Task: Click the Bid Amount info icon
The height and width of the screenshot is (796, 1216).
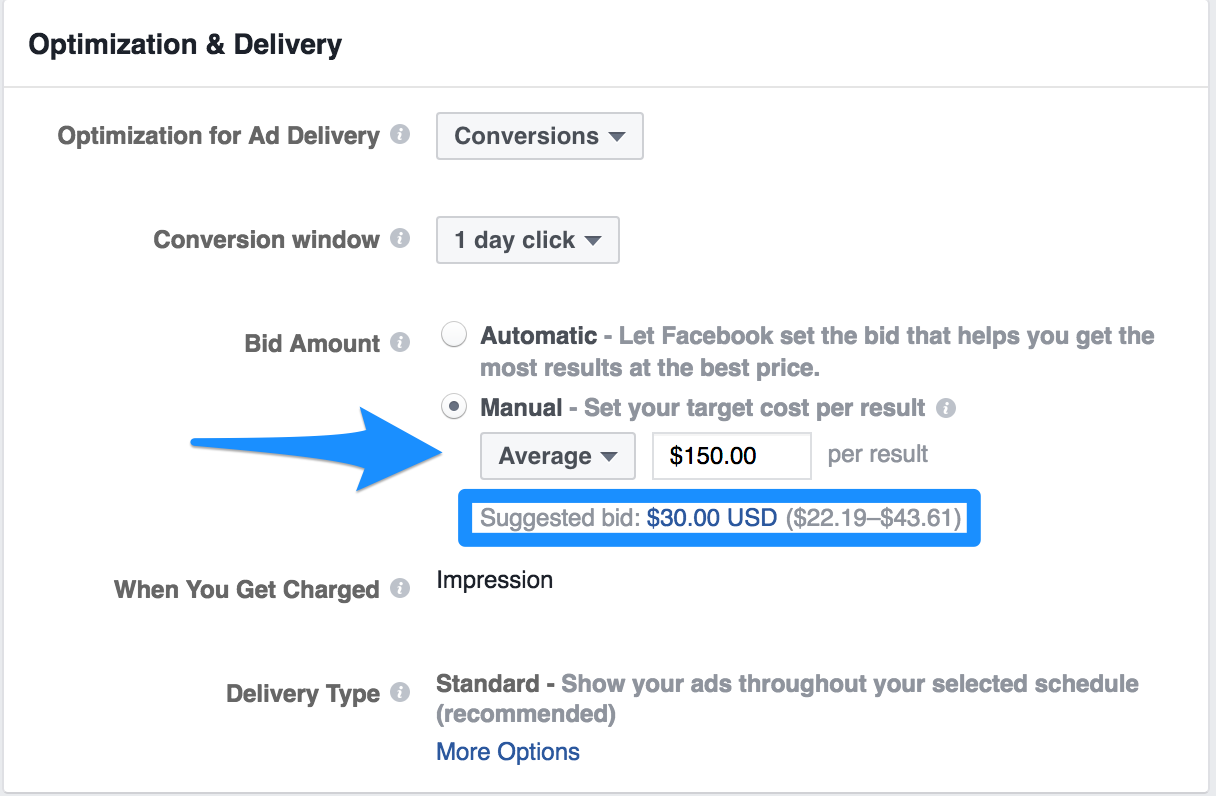Action: tap(400, 343)
